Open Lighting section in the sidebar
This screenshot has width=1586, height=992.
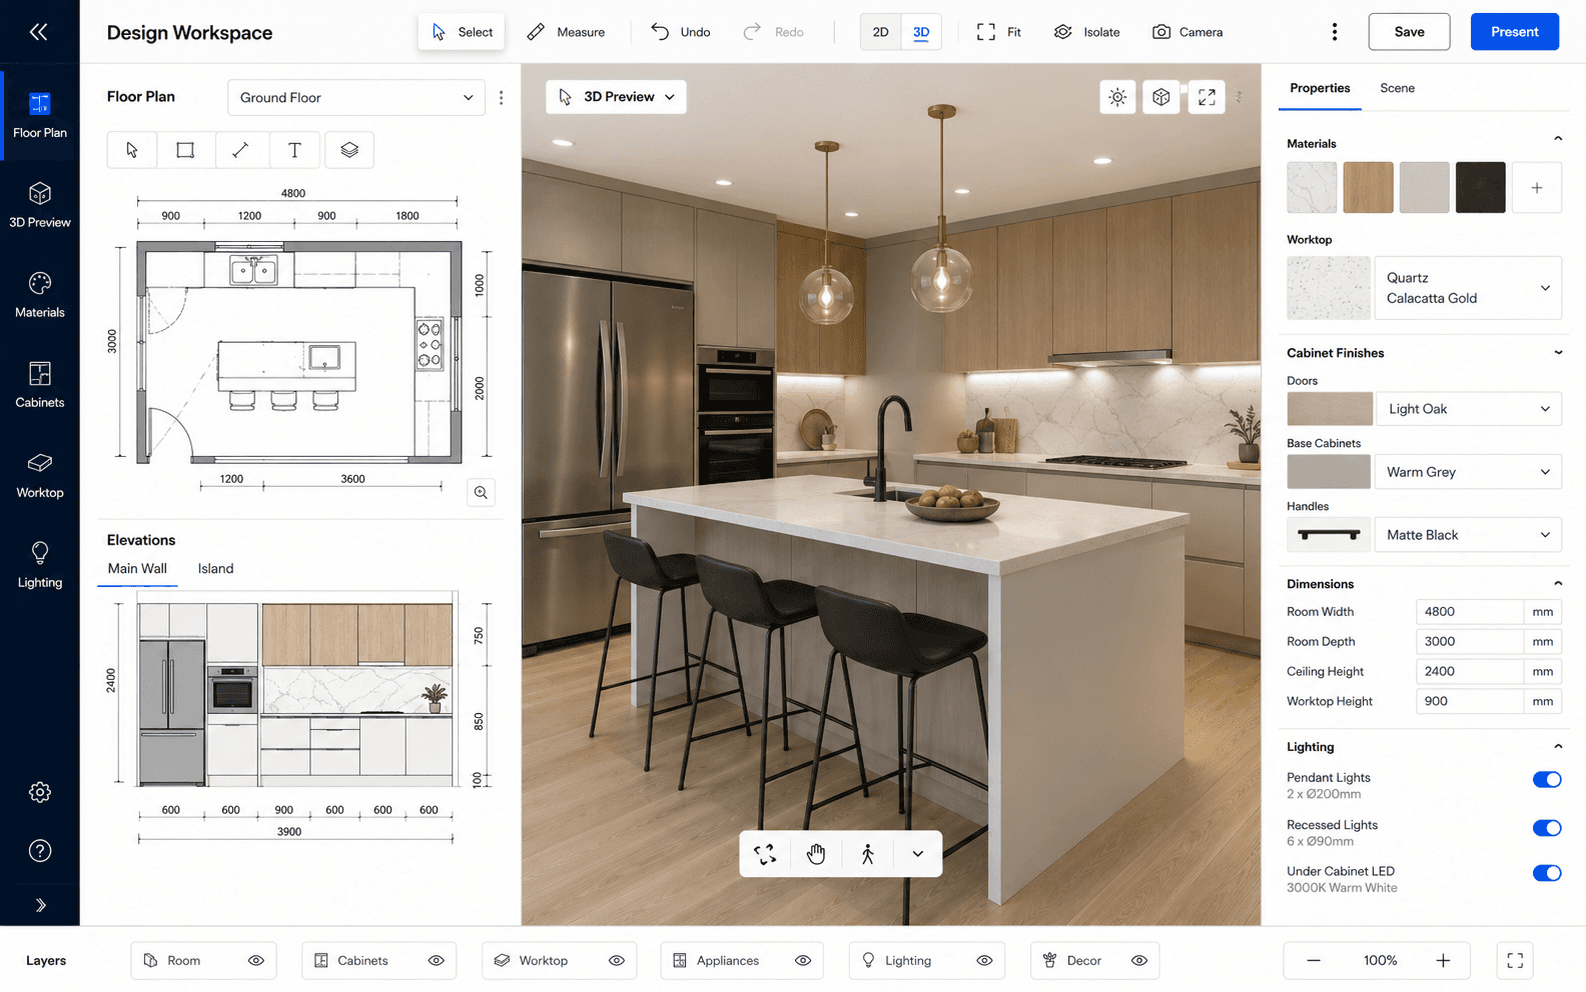coord(40,565)
